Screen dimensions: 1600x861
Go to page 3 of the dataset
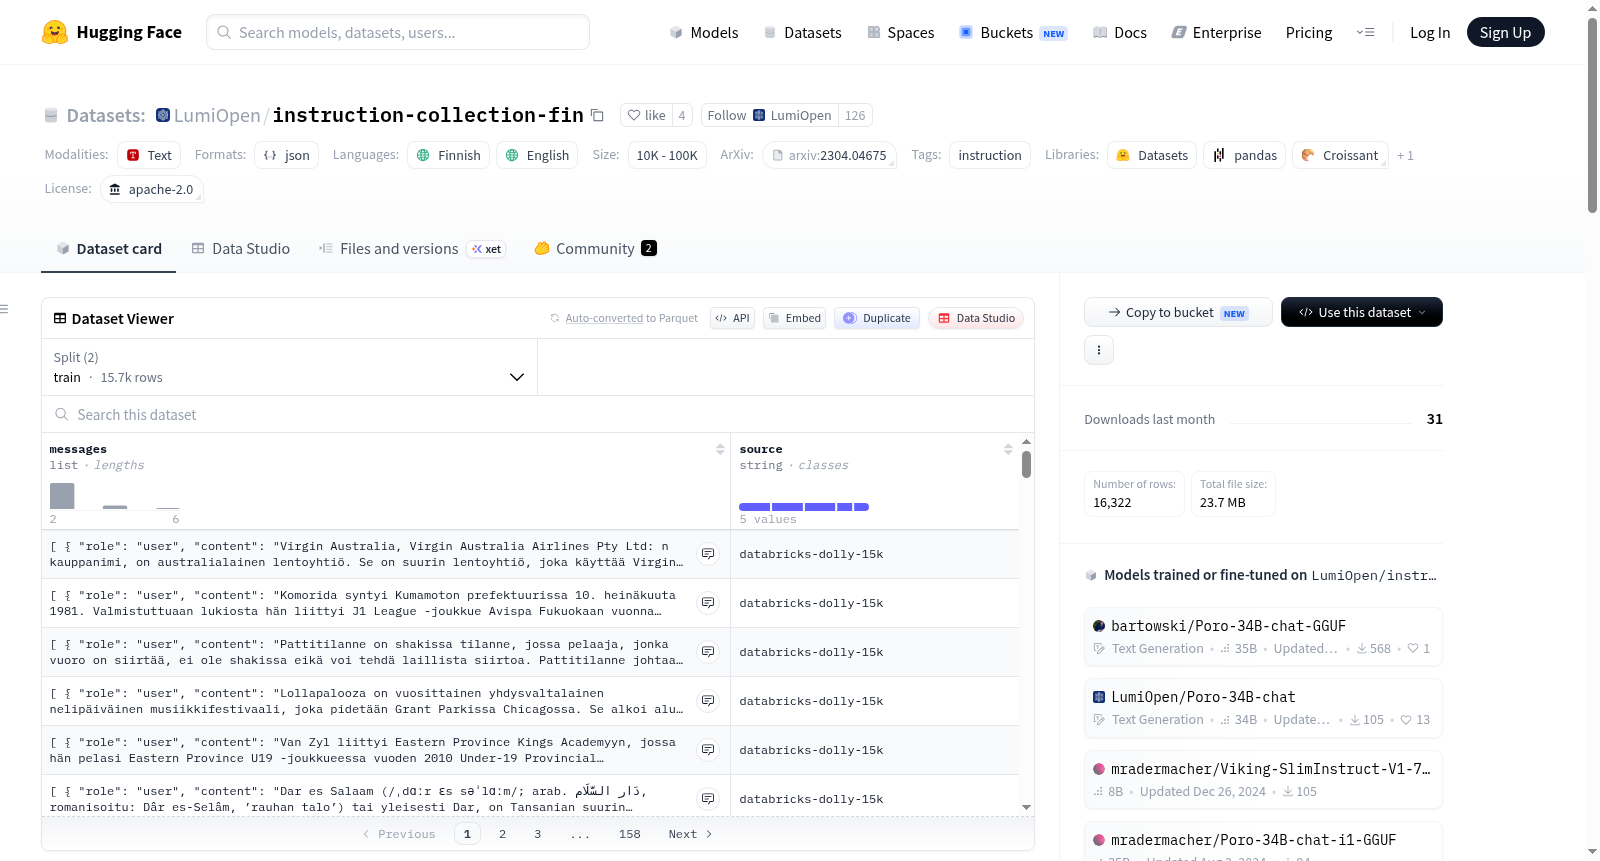[537, 834]
